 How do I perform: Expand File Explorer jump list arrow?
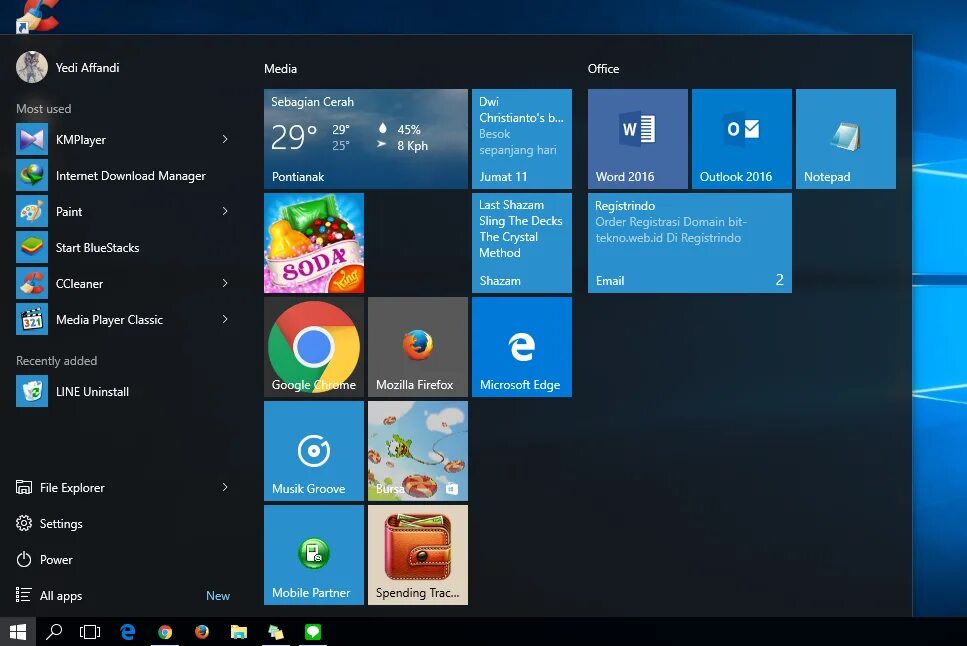pos(225,487)
